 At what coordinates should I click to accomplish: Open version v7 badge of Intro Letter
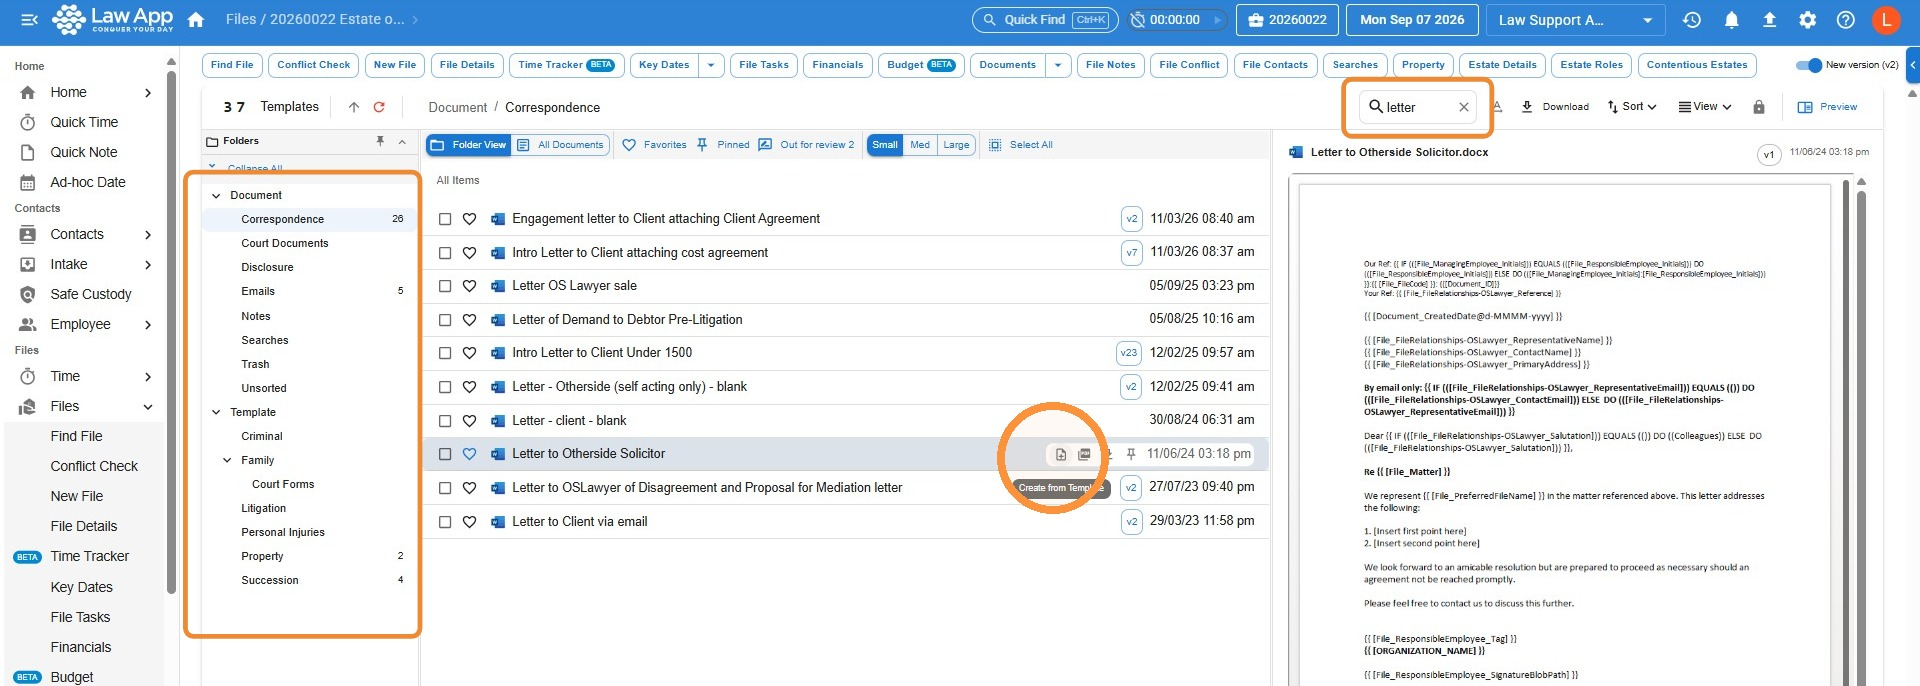tap(1131, 252)
